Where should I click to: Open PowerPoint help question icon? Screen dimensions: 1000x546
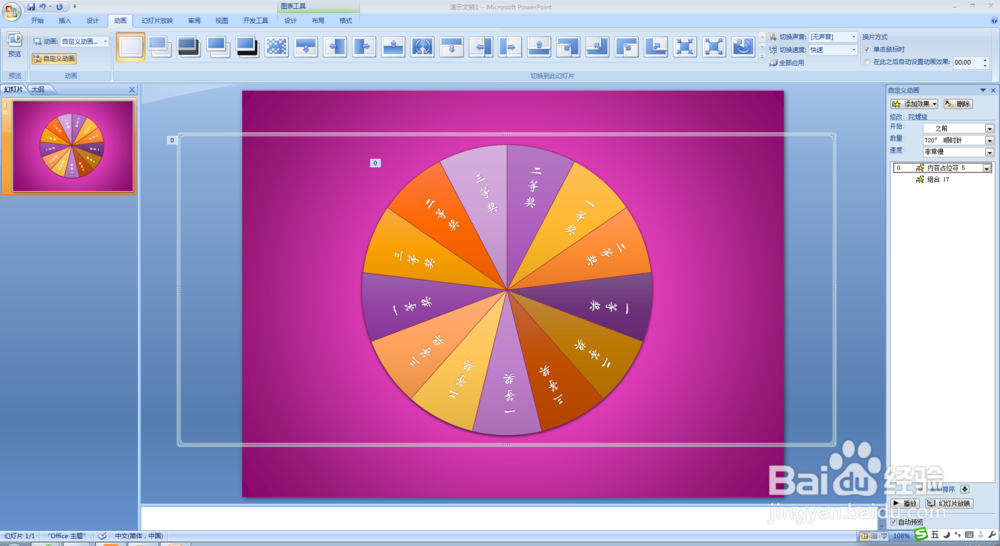point(994,20)
